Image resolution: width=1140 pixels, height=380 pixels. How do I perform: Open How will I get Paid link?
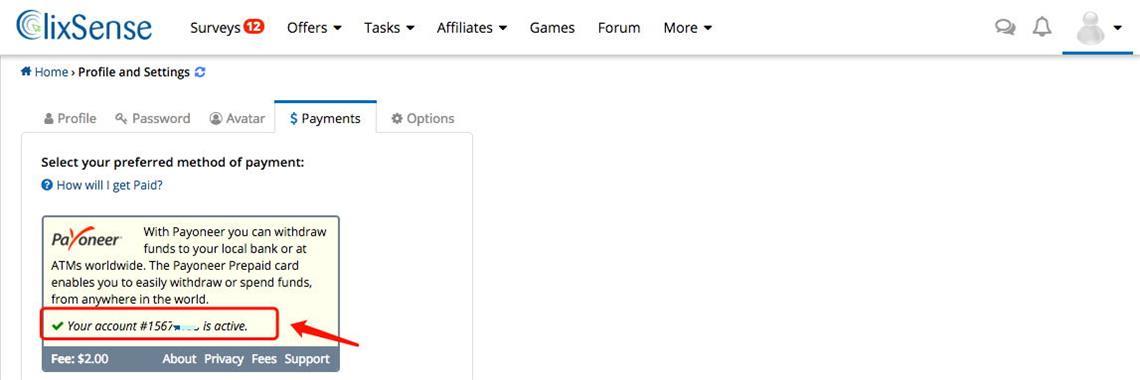[x=109, y=185]
